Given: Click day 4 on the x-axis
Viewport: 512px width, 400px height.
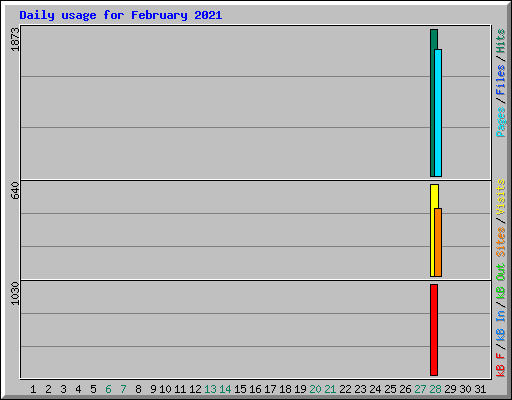Looking at the screenshot, I should [x=78, y=389].
